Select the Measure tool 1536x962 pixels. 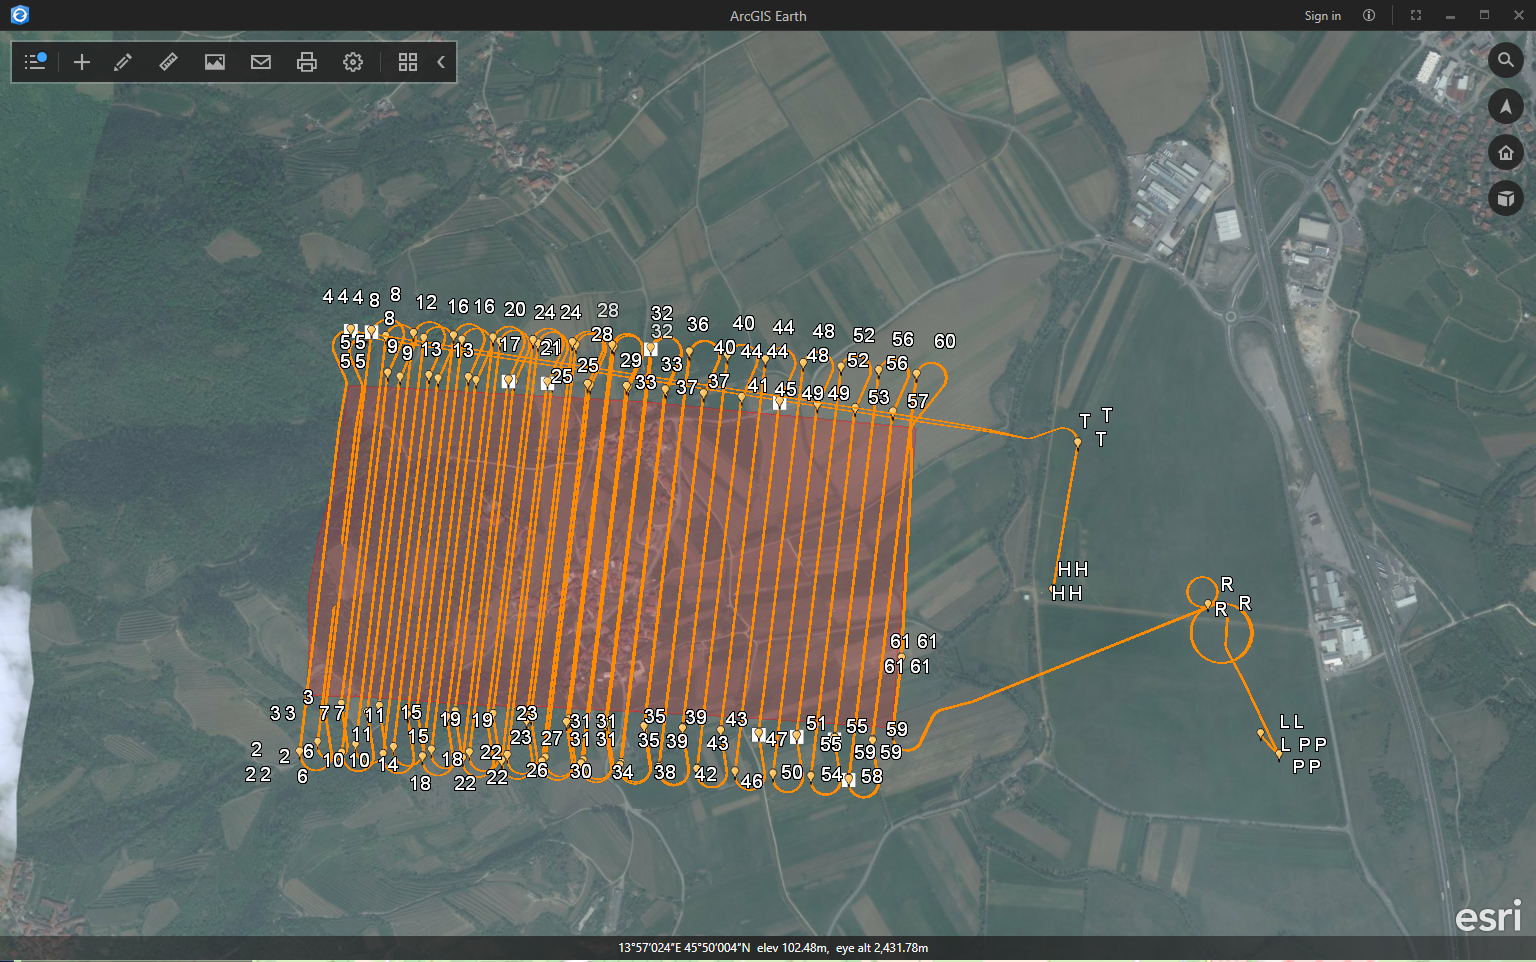point(167,61)
